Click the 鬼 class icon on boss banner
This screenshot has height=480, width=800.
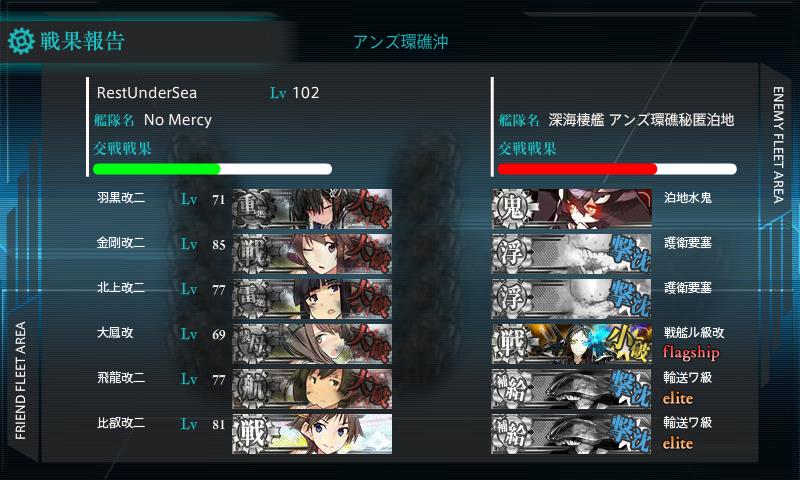coord(512,209)
